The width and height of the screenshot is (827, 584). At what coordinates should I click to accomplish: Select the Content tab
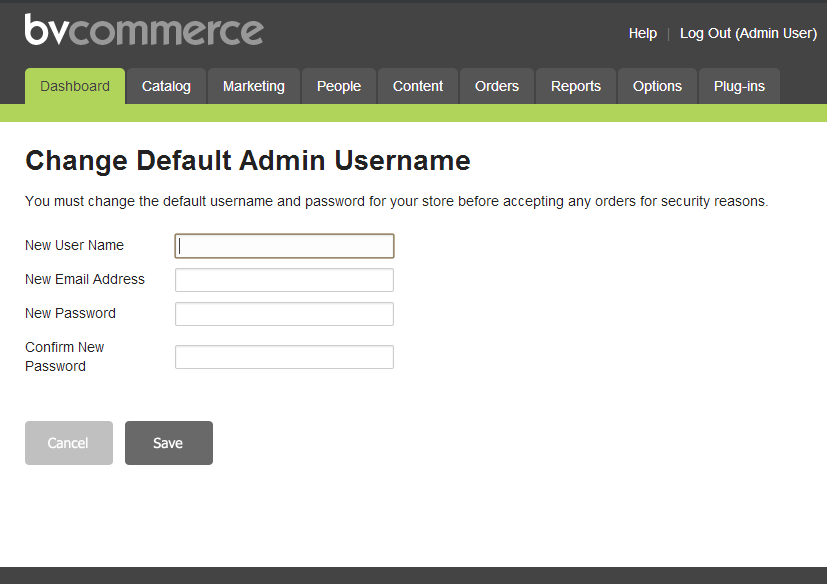(418, 86)
